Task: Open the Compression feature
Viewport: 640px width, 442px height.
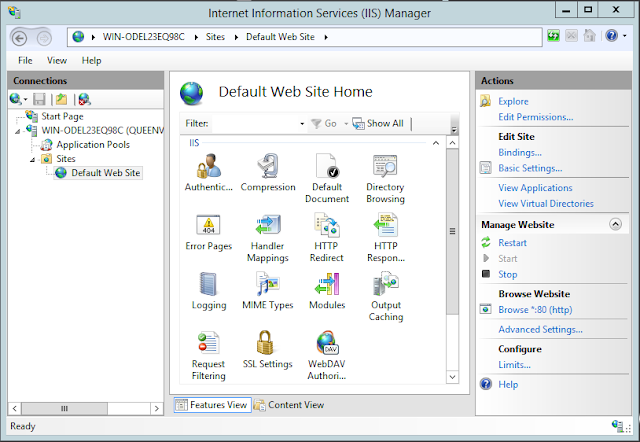Action: [x=268, y=172]
